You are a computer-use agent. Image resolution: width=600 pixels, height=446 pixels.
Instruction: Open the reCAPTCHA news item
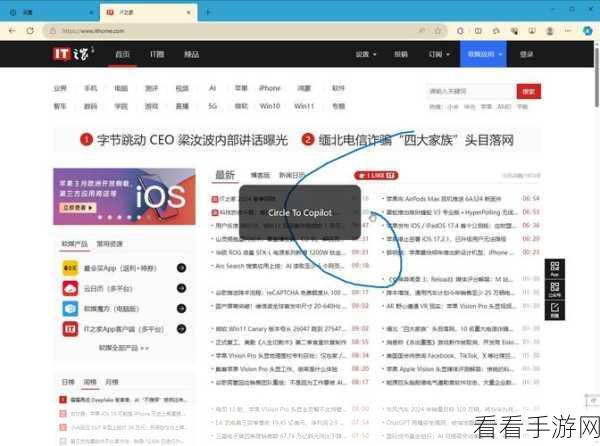tap(279, 293)
